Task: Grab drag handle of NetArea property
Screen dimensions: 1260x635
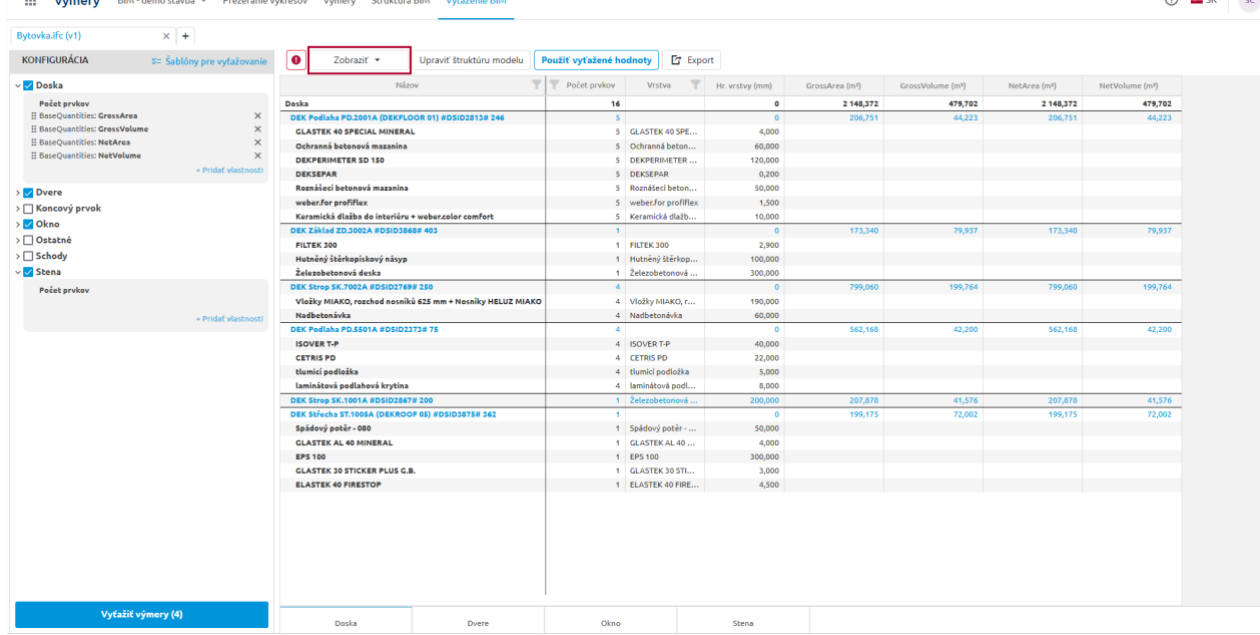Action: click(35, 142)
